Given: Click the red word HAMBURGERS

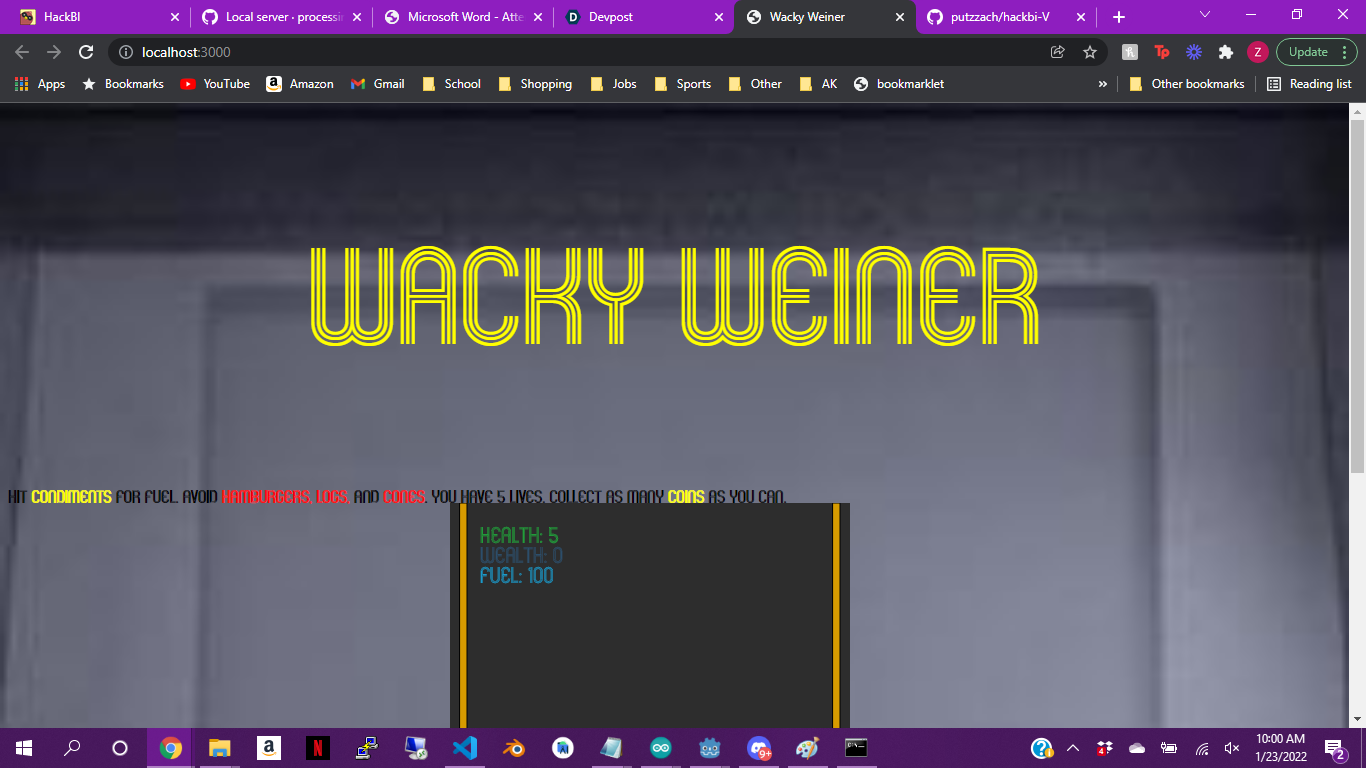Looking at the screenshot, I should 266,497.
